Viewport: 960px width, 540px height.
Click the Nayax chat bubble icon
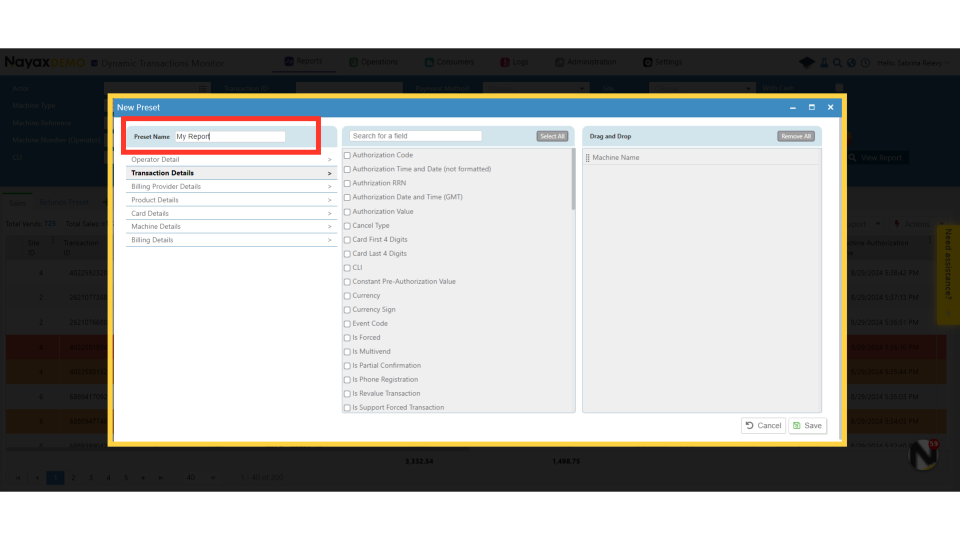click(x=922, y=454)
